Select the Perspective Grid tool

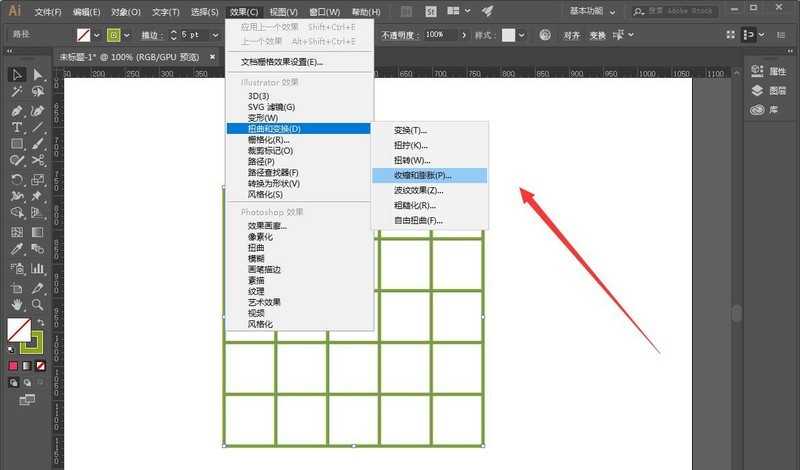(x=37, y=213)
